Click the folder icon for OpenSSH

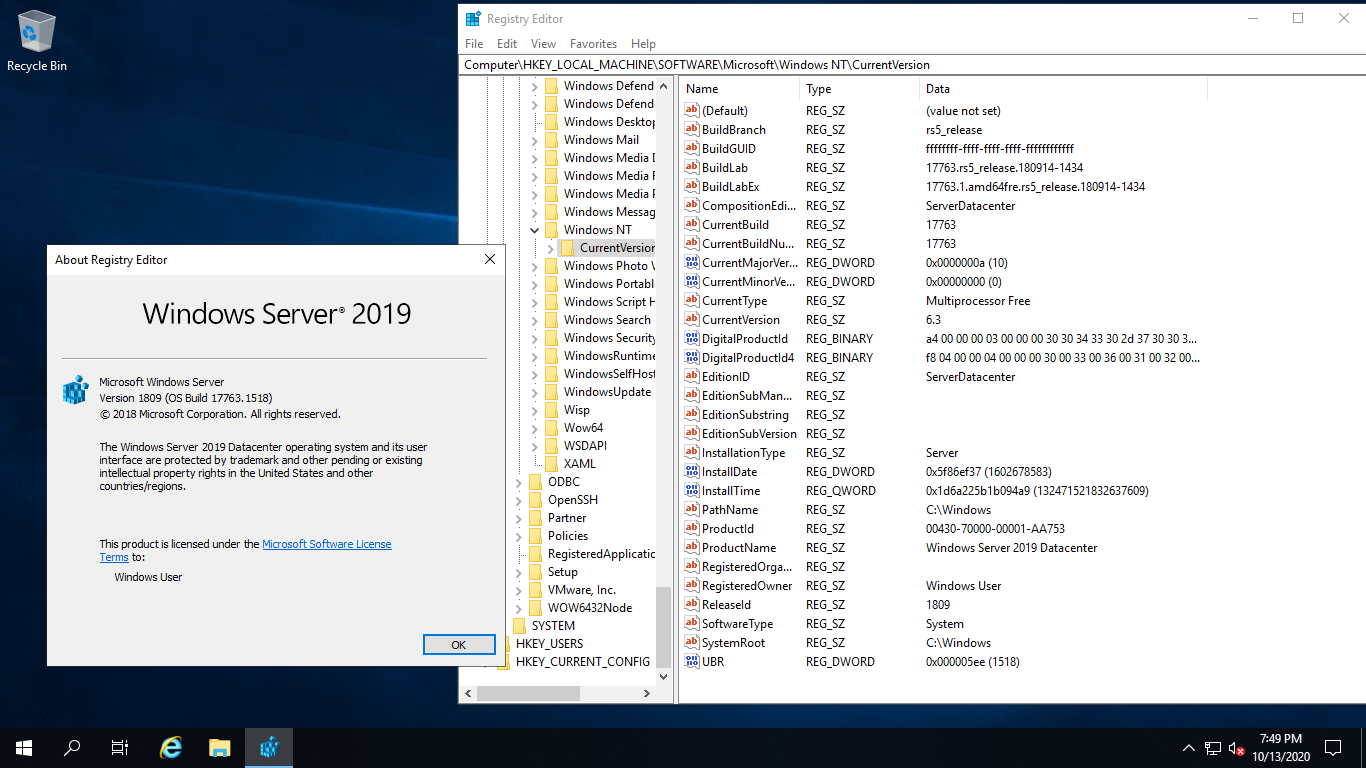pos(535,500)
